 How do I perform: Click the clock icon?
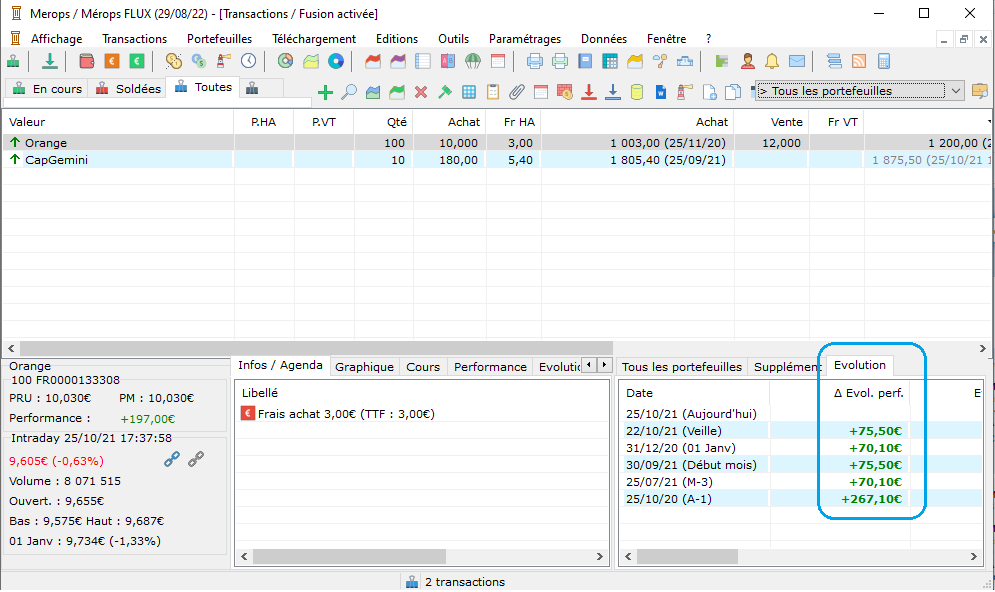248,61
